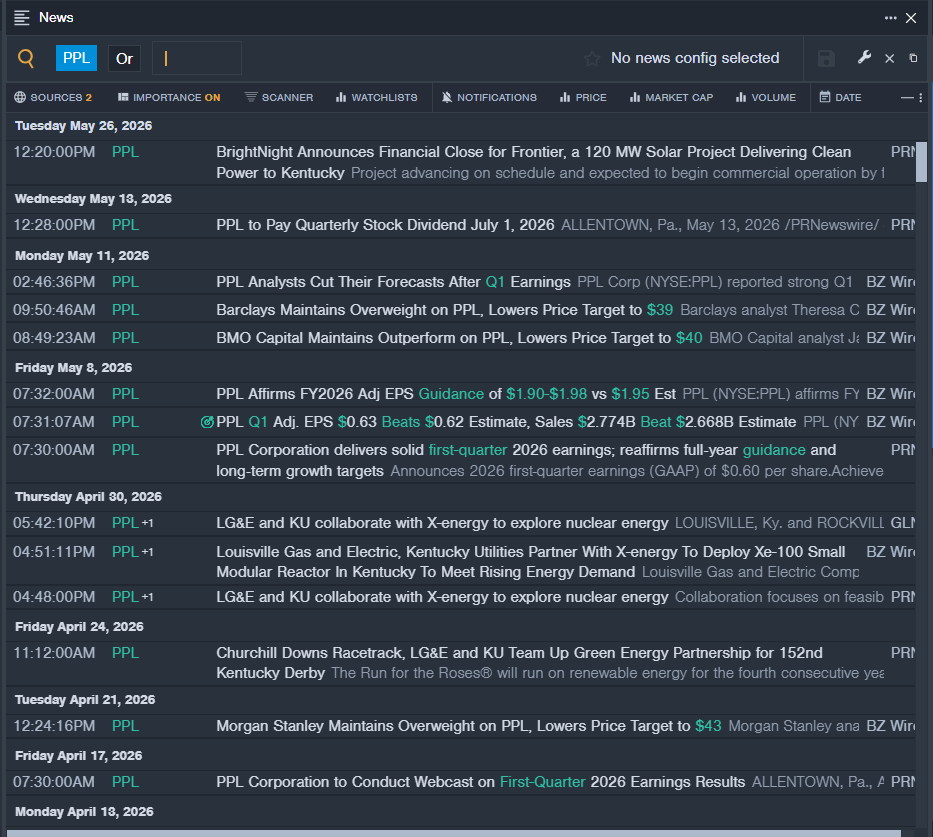Open the Watchlists filter menu
The width and height of the screenshot is (933, 837).
tap(377, 98)
